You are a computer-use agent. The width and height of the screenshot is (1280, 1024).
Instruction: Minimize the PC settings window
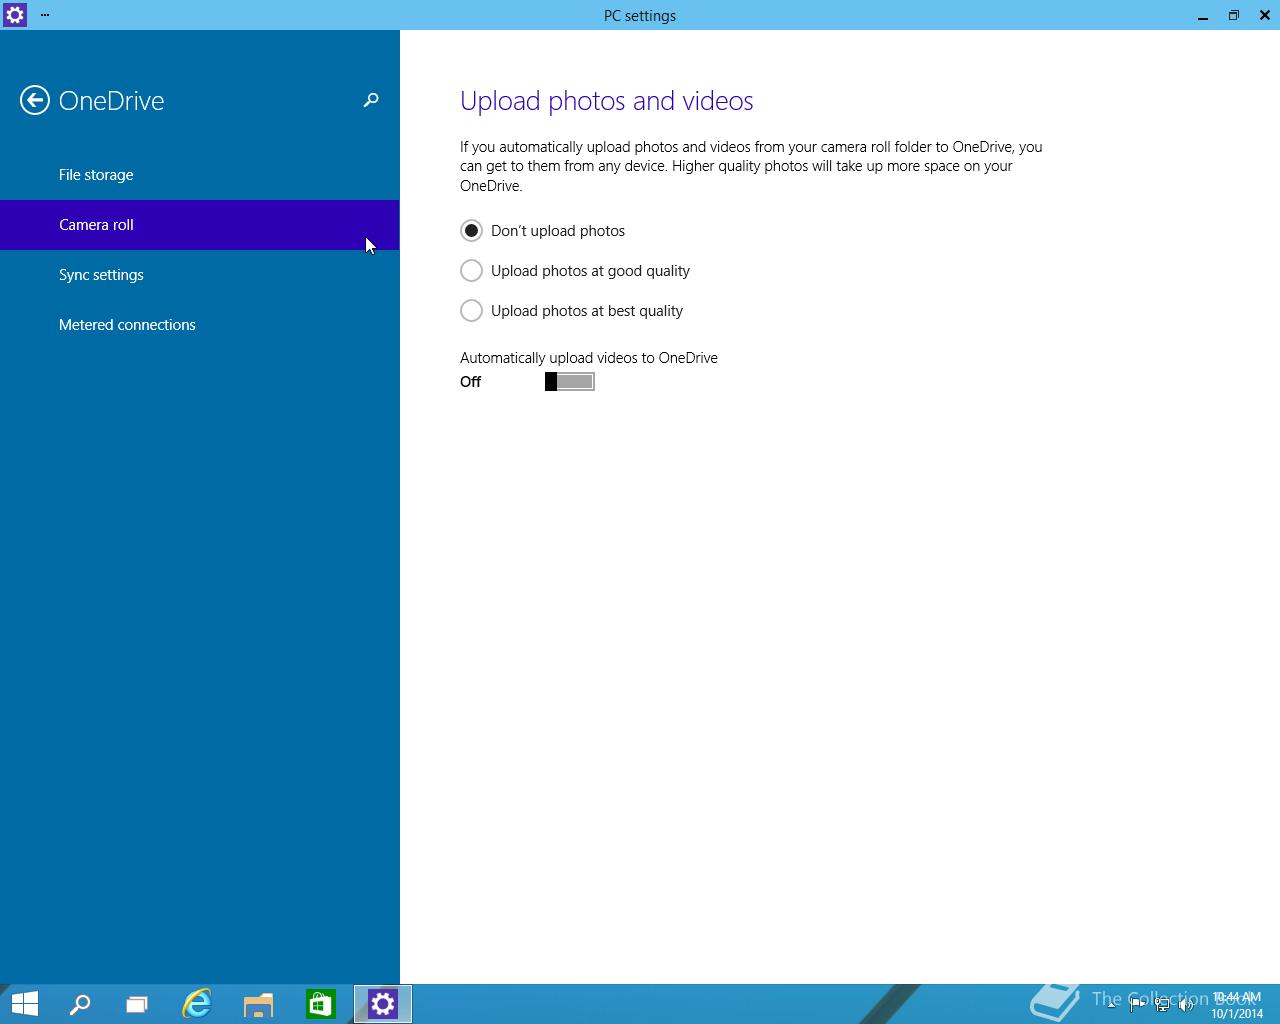tap(1203, 15)
